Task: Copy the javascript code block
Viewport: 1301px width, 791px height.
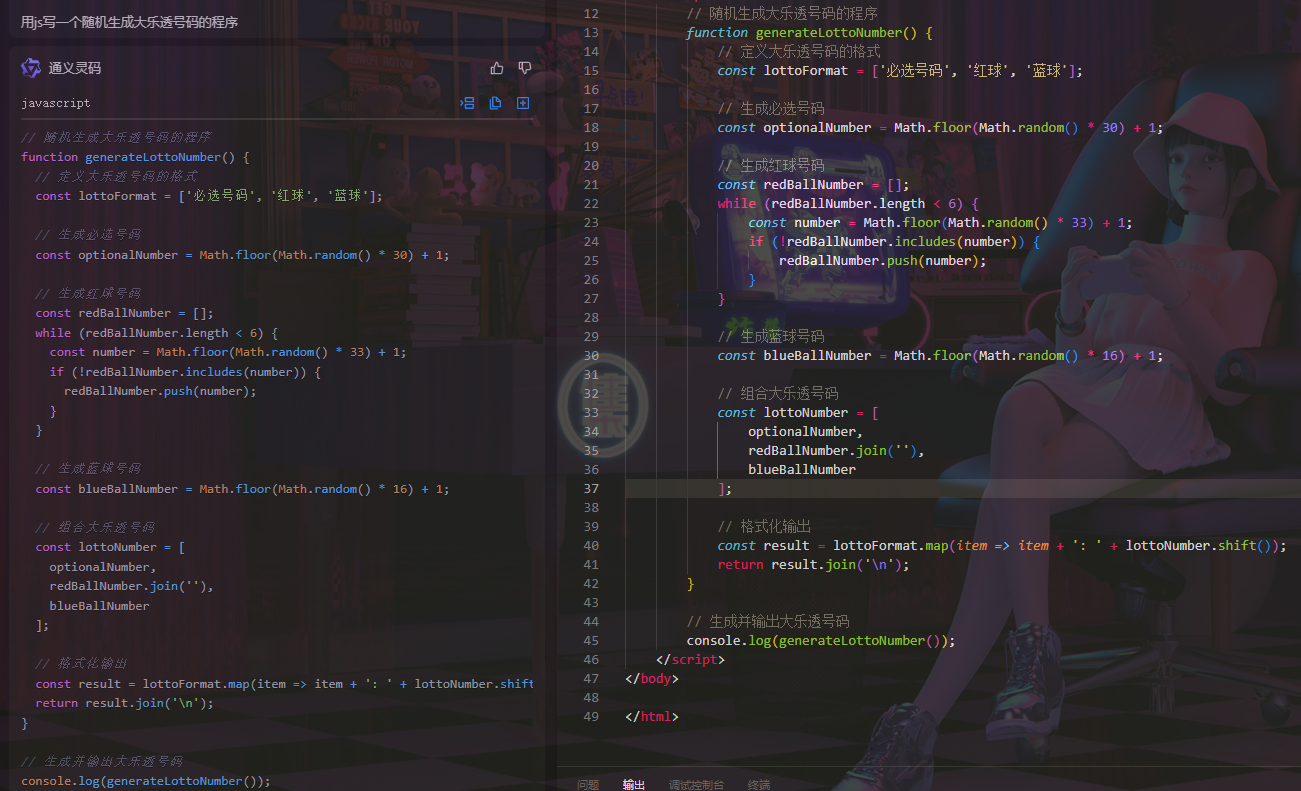Action: point(495,103)
